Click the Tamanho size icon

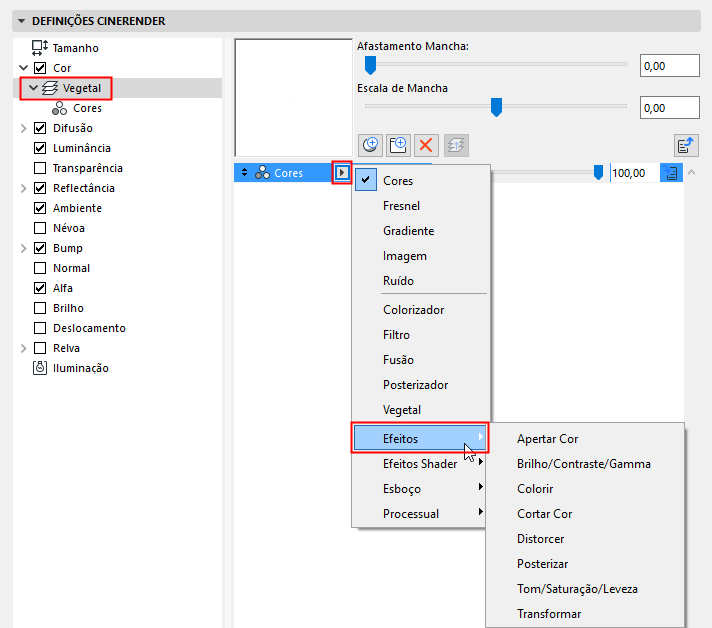coord(40,48)
